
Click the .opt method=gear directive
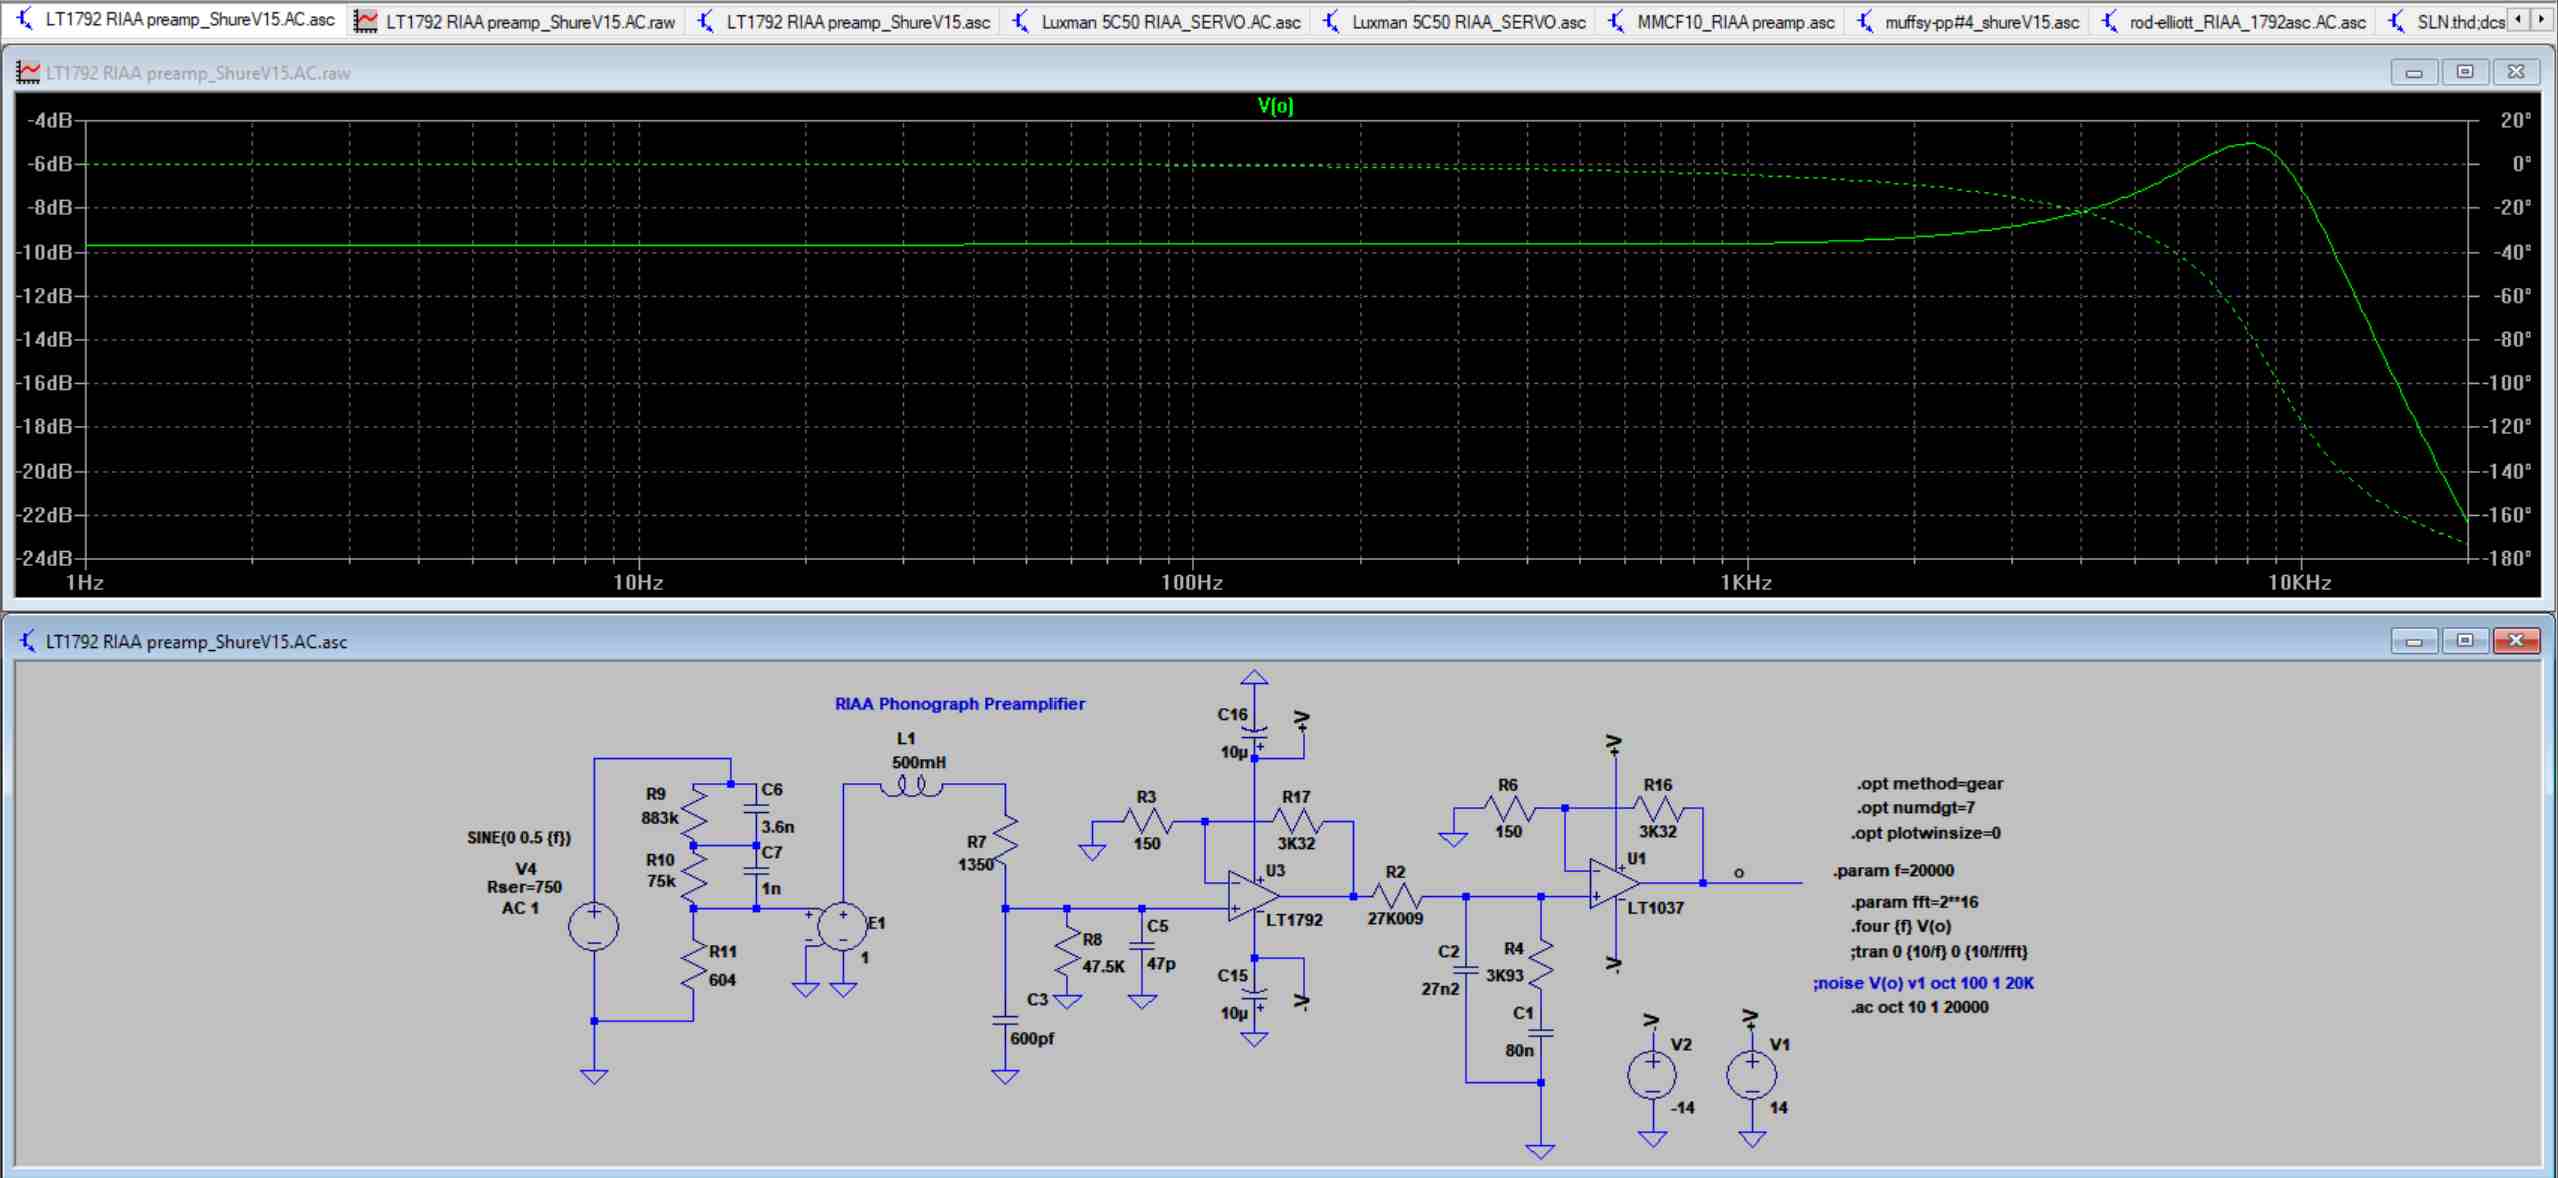pyautogui.click(x=1929, y=784)
